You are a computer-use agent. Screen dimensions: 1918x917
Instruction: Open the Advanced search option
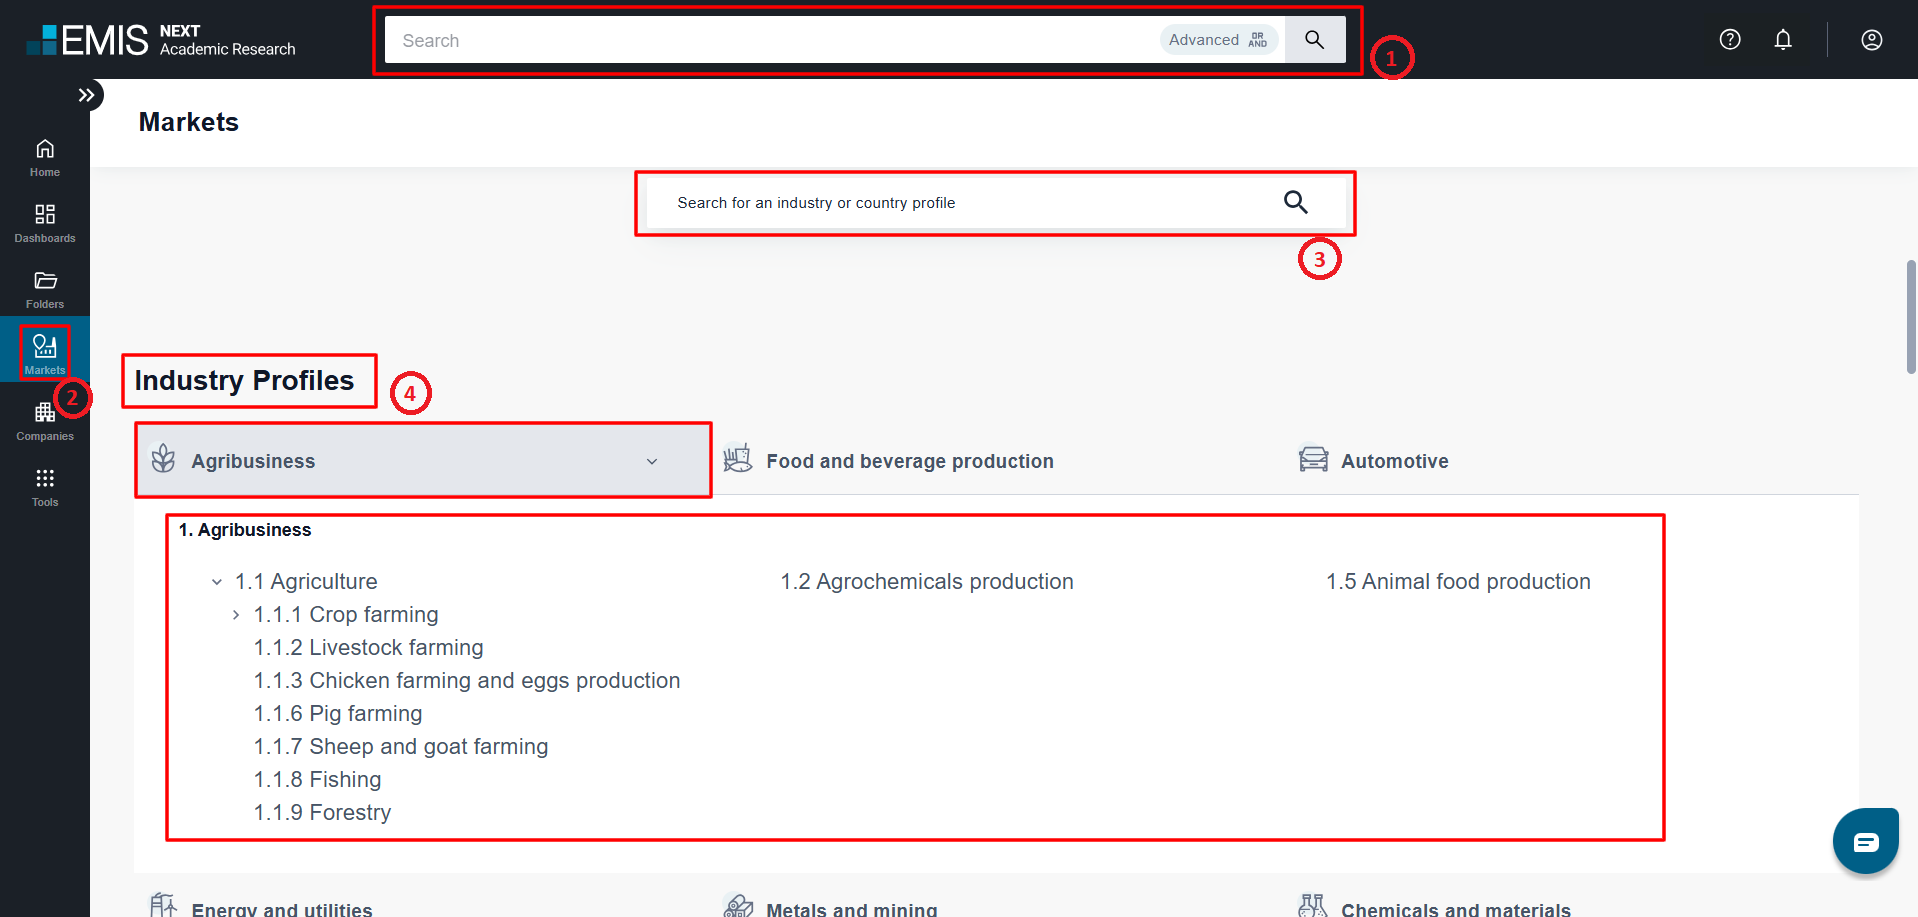click(x=1218, y=40)
